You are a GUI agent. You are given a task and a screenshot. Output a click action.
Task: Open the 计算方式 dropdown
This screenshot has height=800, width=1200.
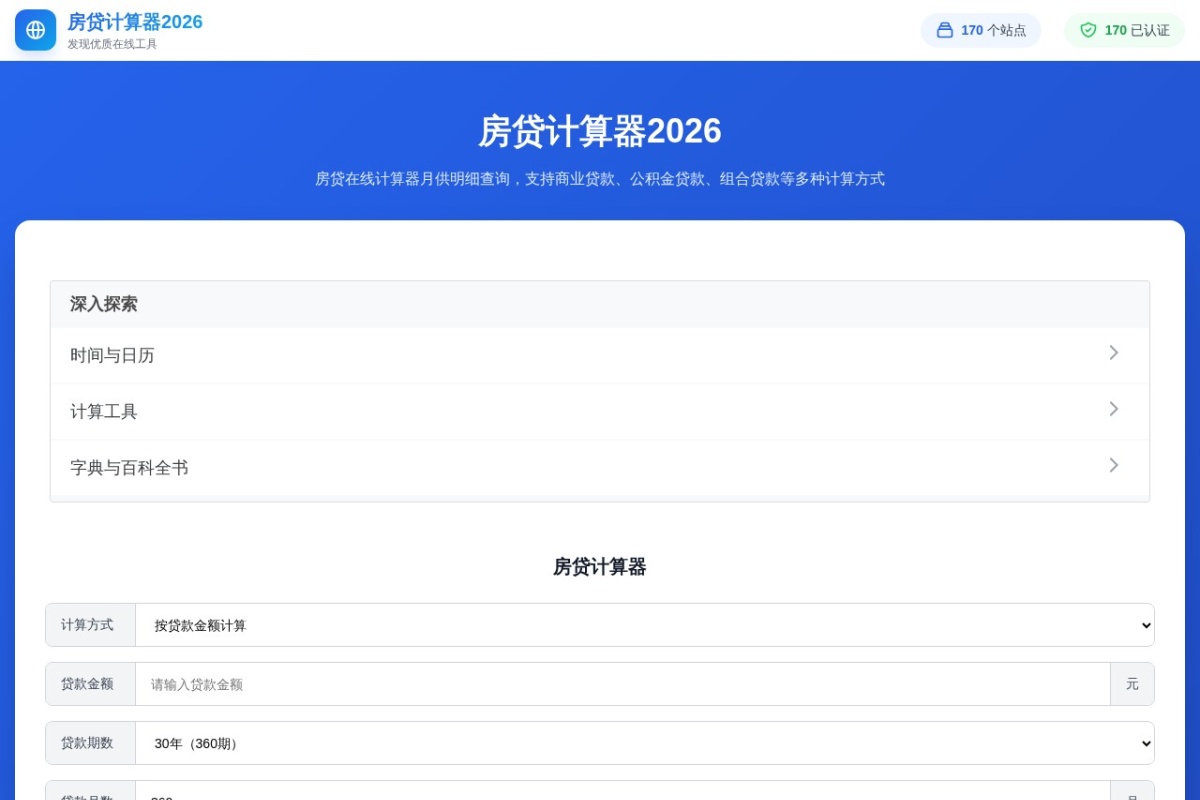(x=645, y=625)
